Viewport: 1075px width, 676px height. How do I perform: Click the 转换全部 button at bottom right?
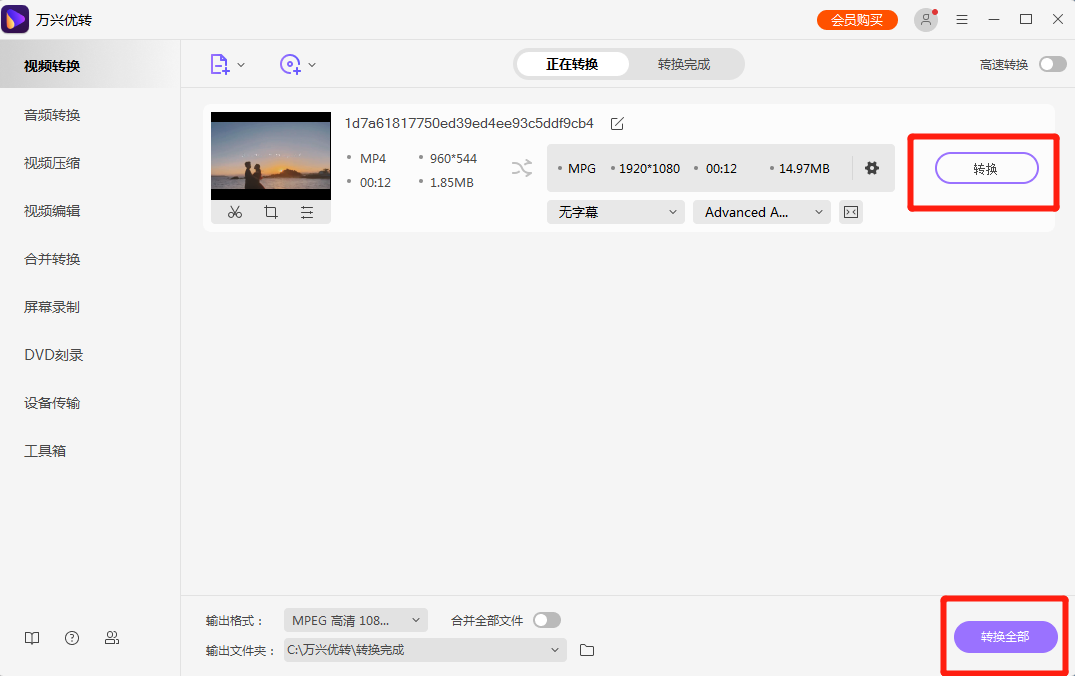(x=1004, y=637)
